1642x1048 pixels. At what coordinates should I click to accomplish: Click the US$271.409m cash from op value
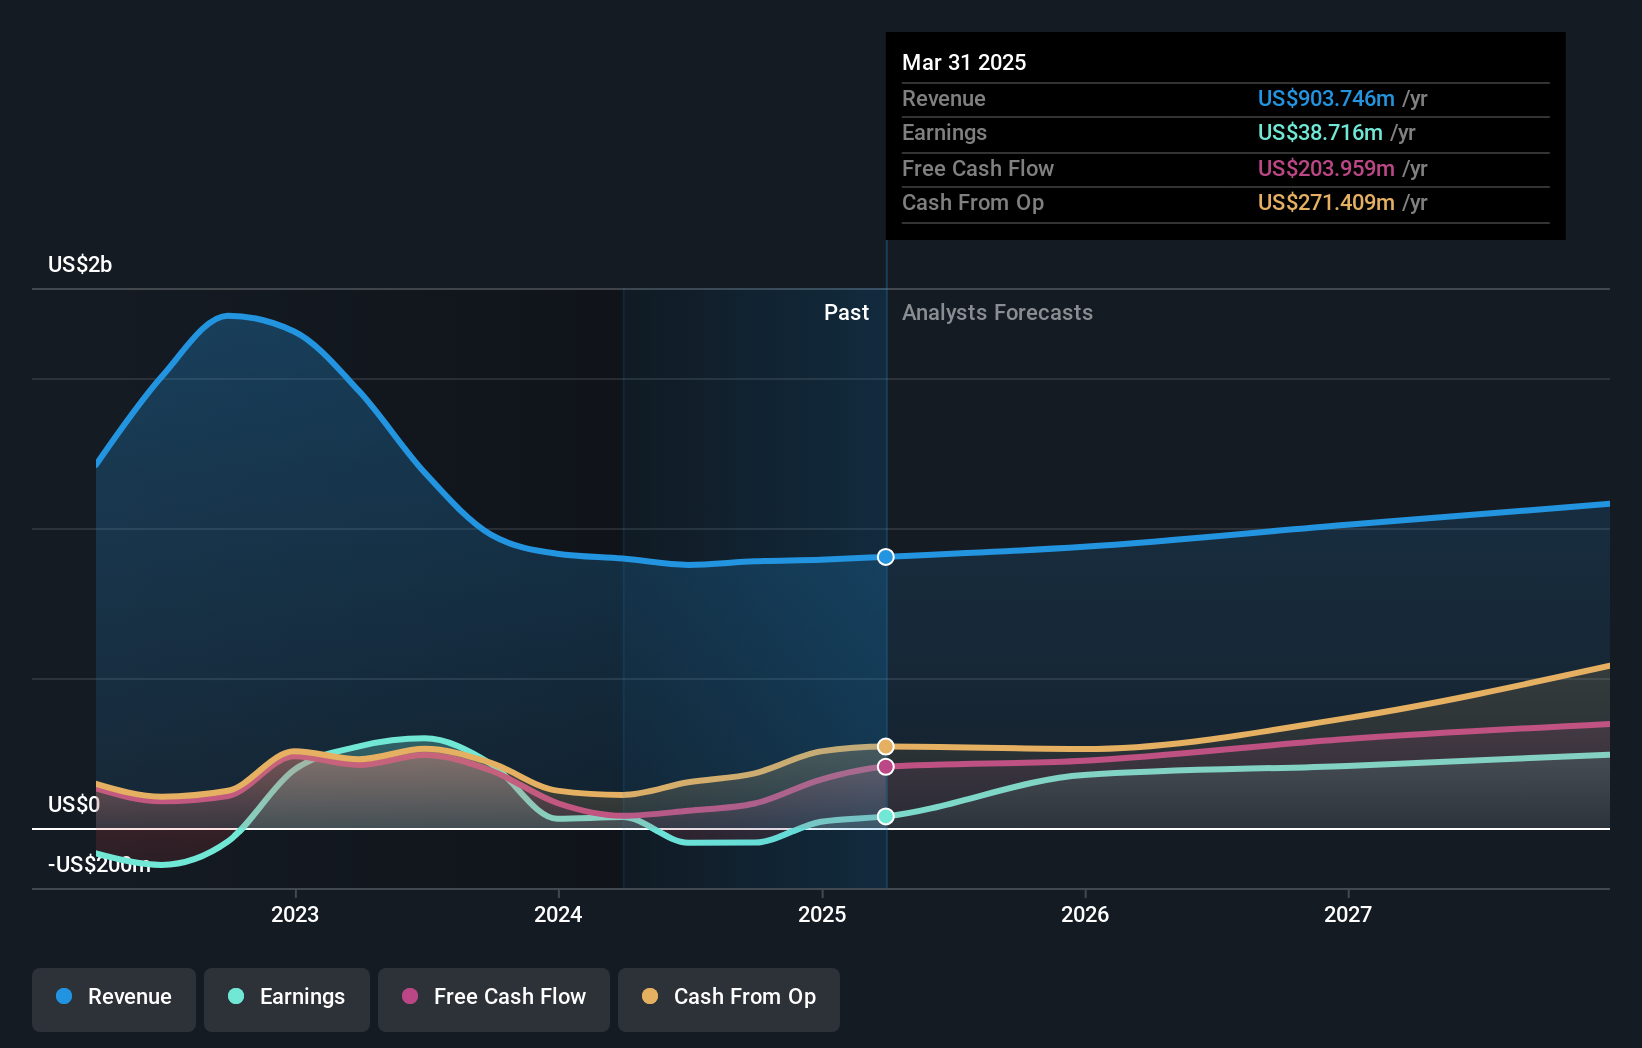tap(1326, 203)
